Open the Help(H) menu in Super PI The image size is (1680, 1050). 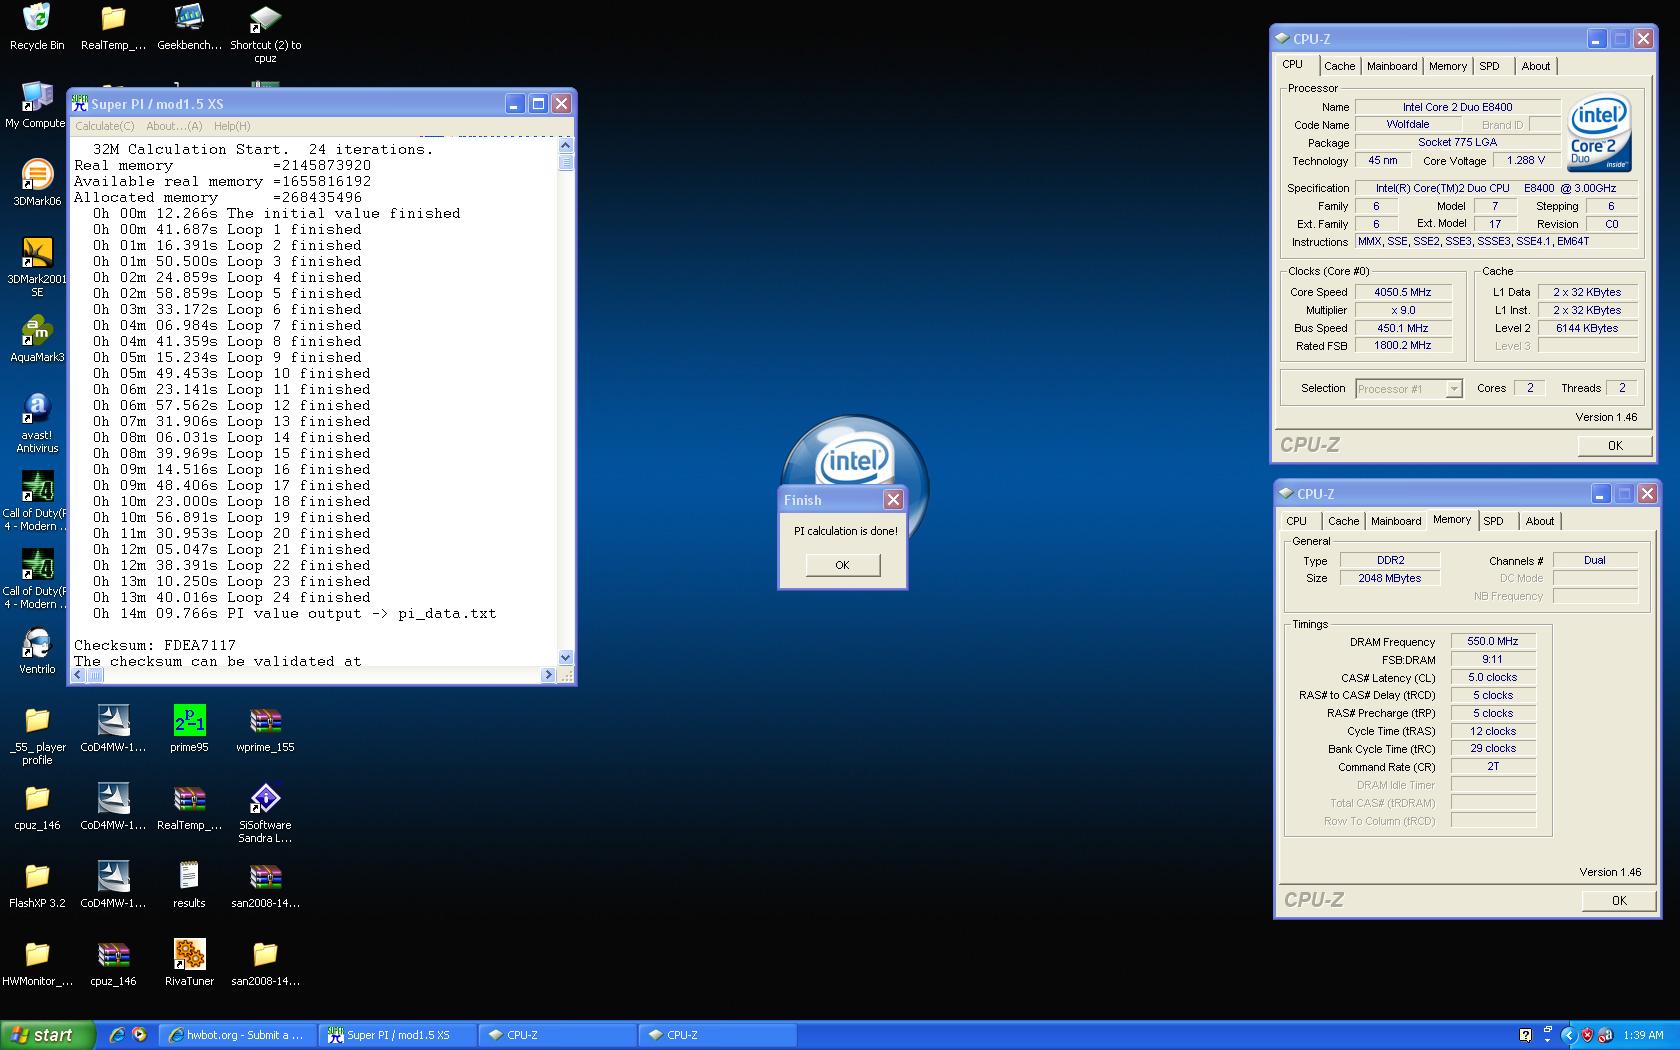232,126
